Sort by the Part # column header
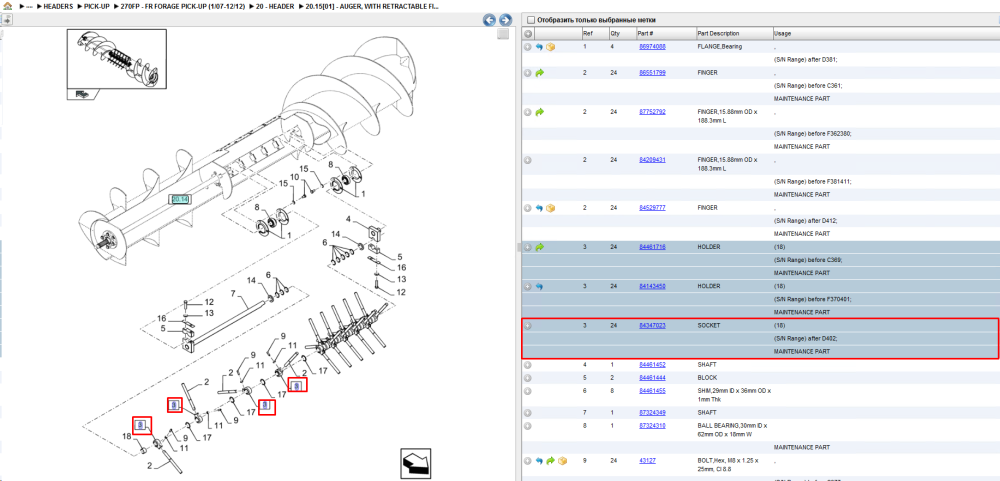The height and width of the screenshot is (481, 1000). point(664,34)
